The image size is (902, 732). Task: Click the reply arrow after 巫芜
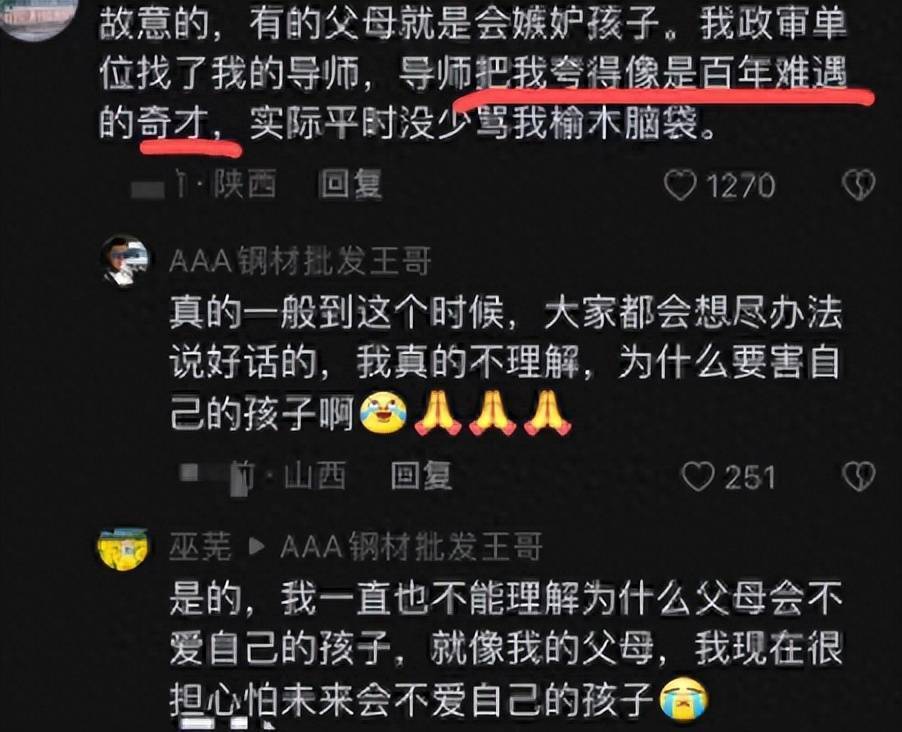click(256, 547)
